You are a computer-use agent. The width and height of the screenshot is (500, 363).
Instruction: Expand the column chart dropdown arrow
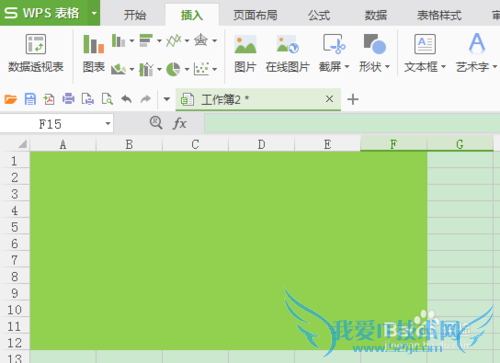coord(131,41)
